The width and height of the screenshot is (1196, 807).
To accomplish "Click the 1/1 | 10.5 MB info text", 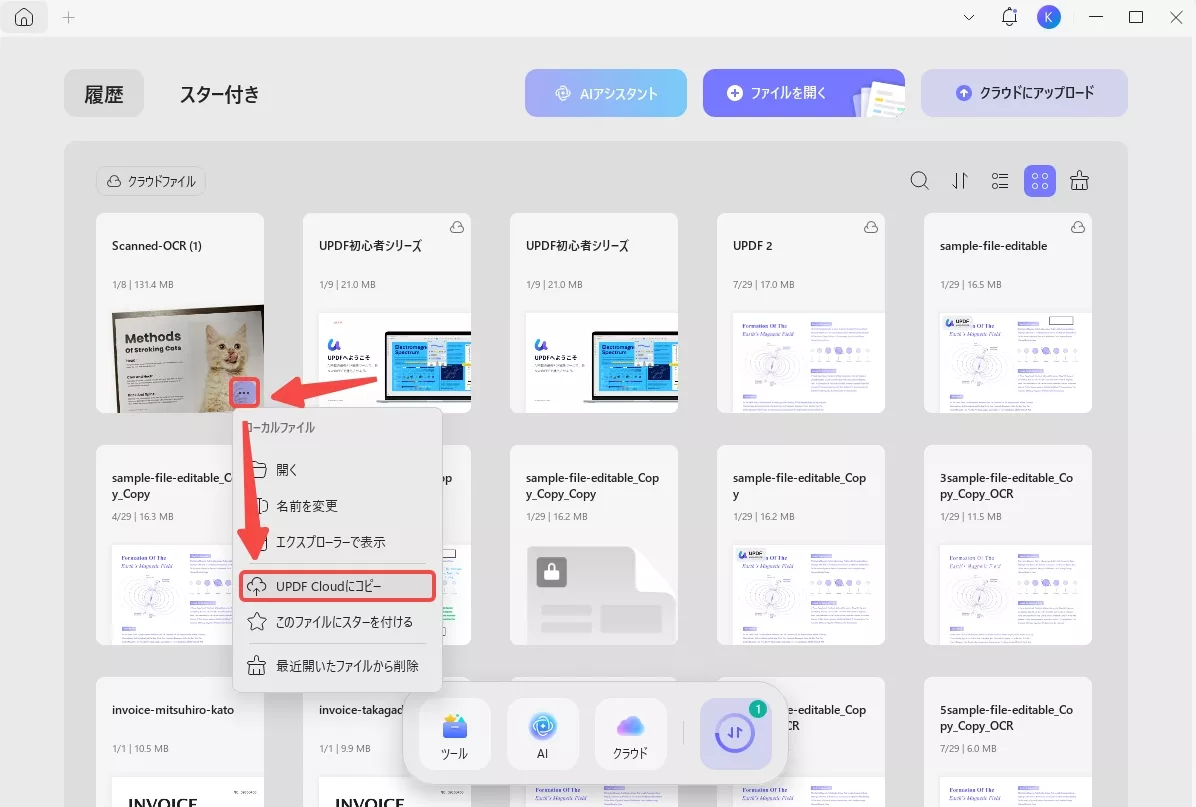I will [140, 748].
